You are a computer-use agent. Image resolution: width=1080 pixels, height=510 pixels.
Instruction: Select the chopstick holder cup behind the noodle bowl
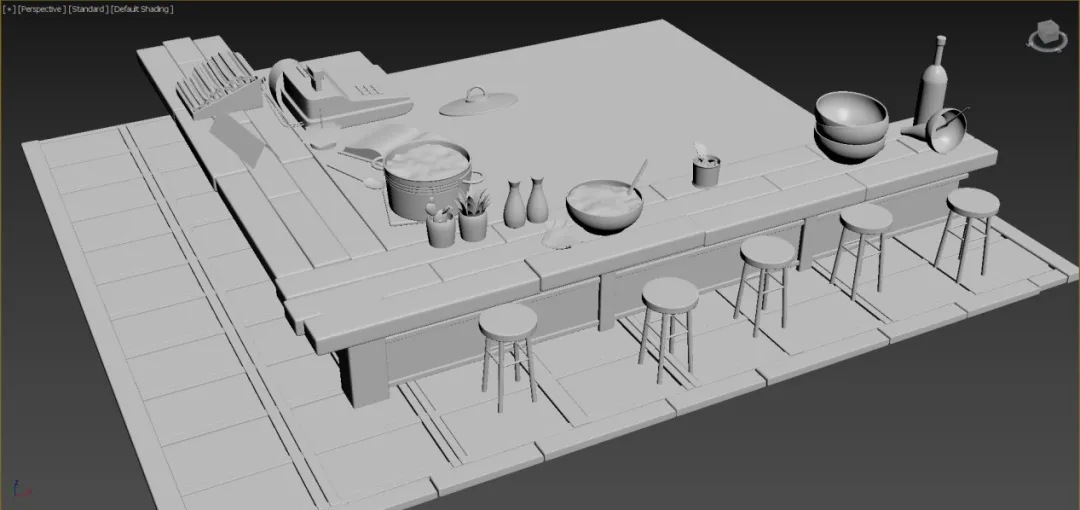click(707, 168)
